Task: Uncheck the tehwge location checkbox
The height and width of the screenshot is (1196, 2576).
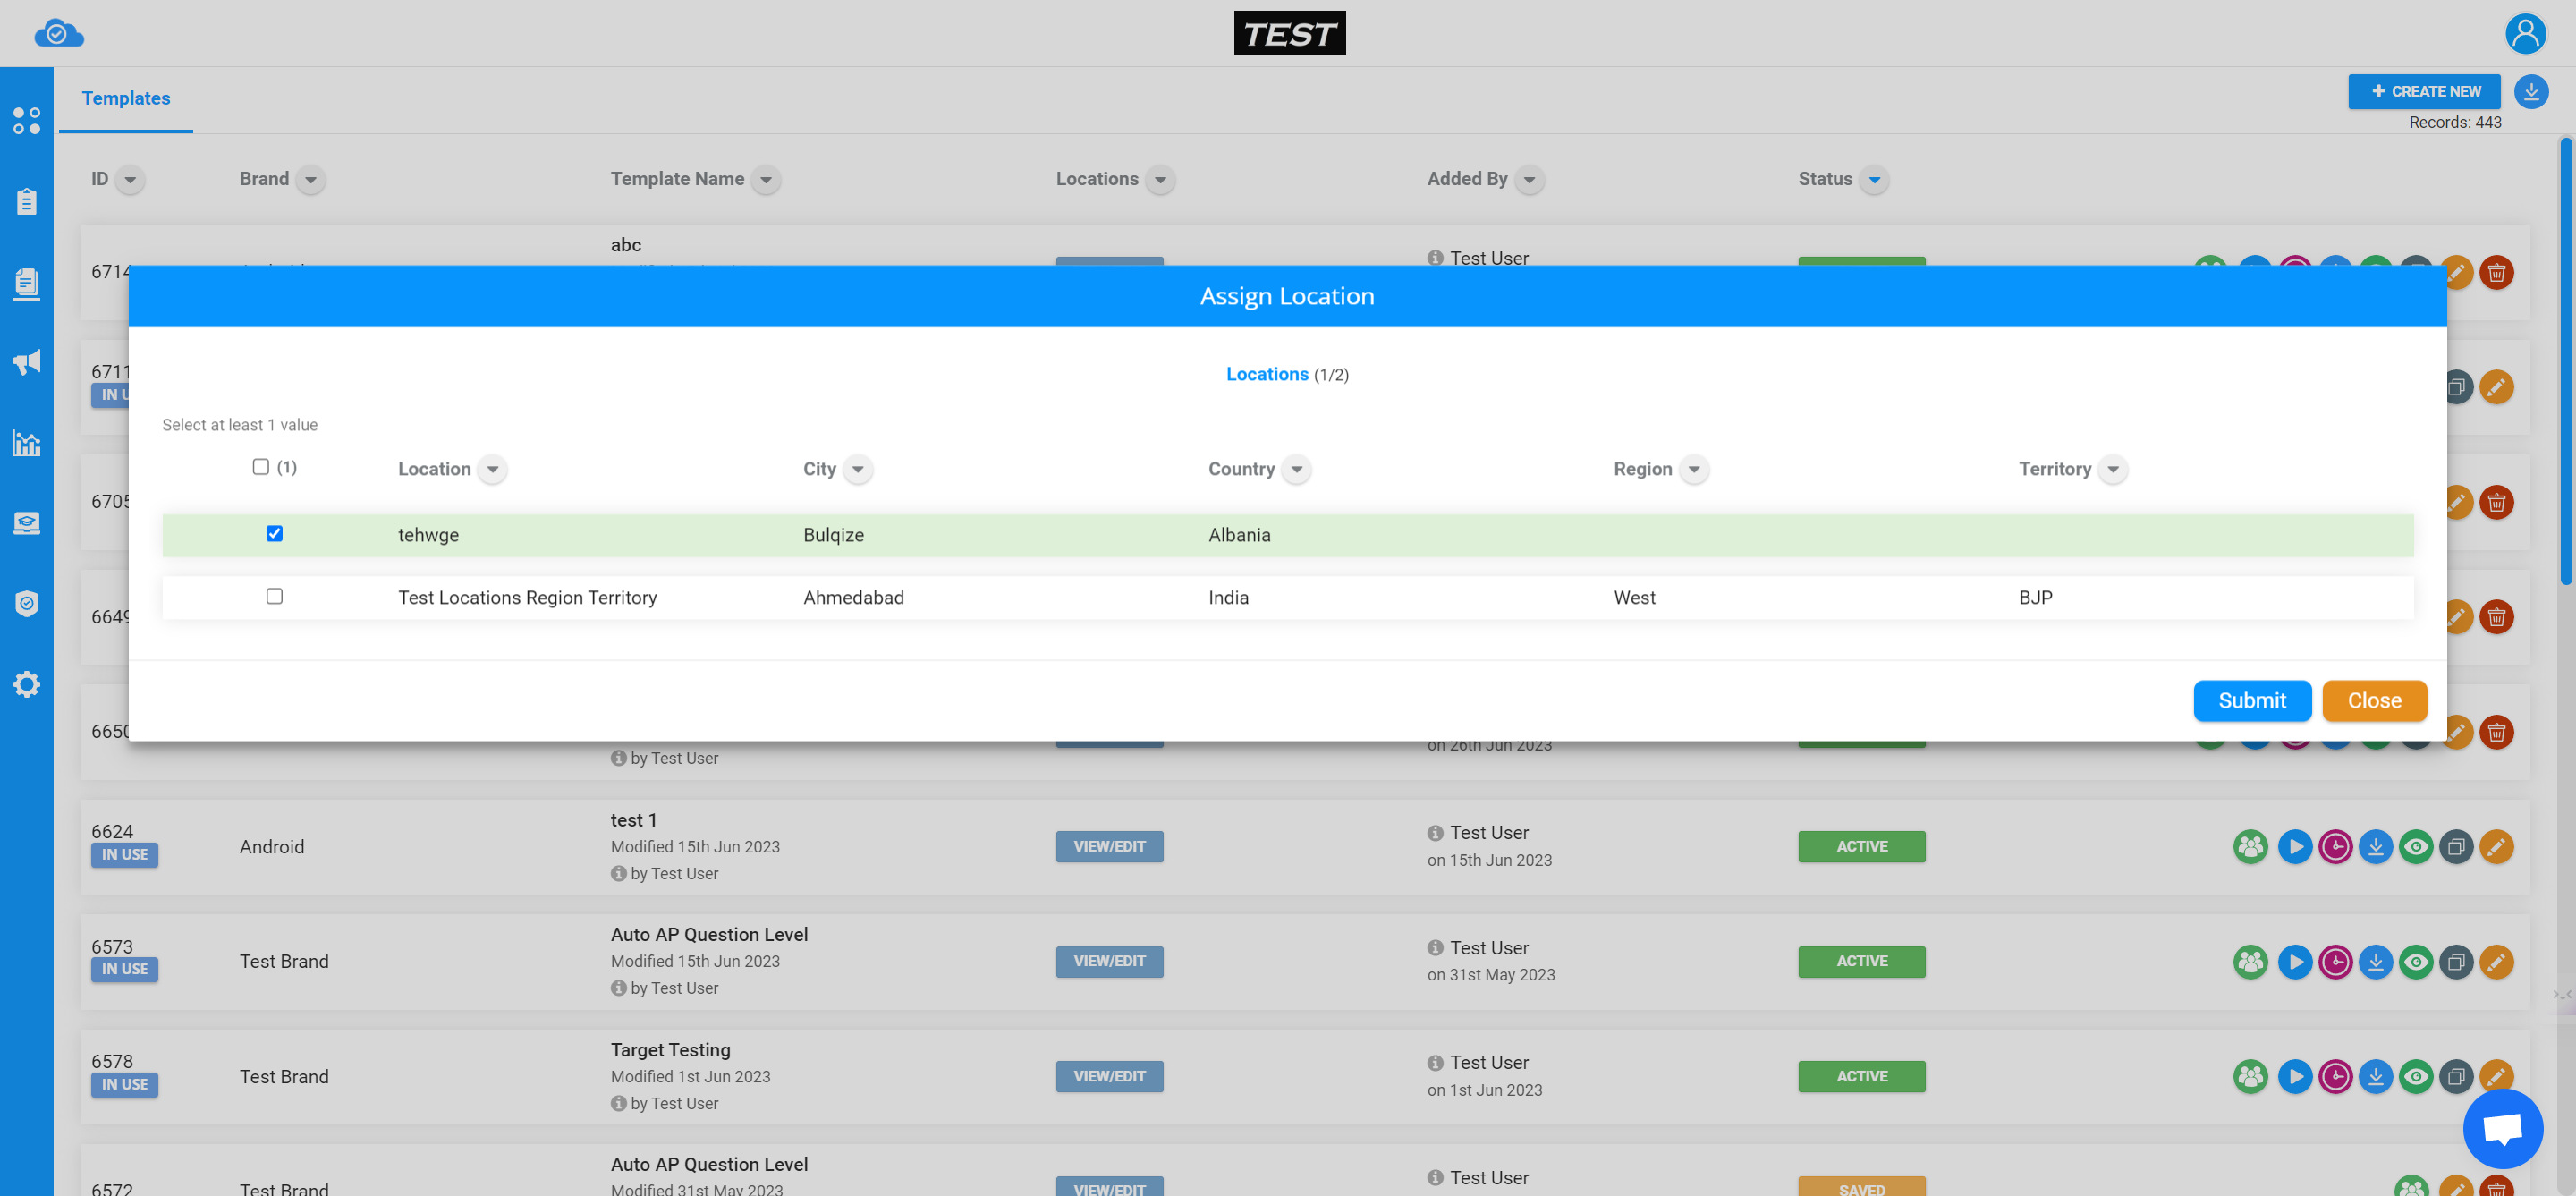Action: tap(274, 534)
